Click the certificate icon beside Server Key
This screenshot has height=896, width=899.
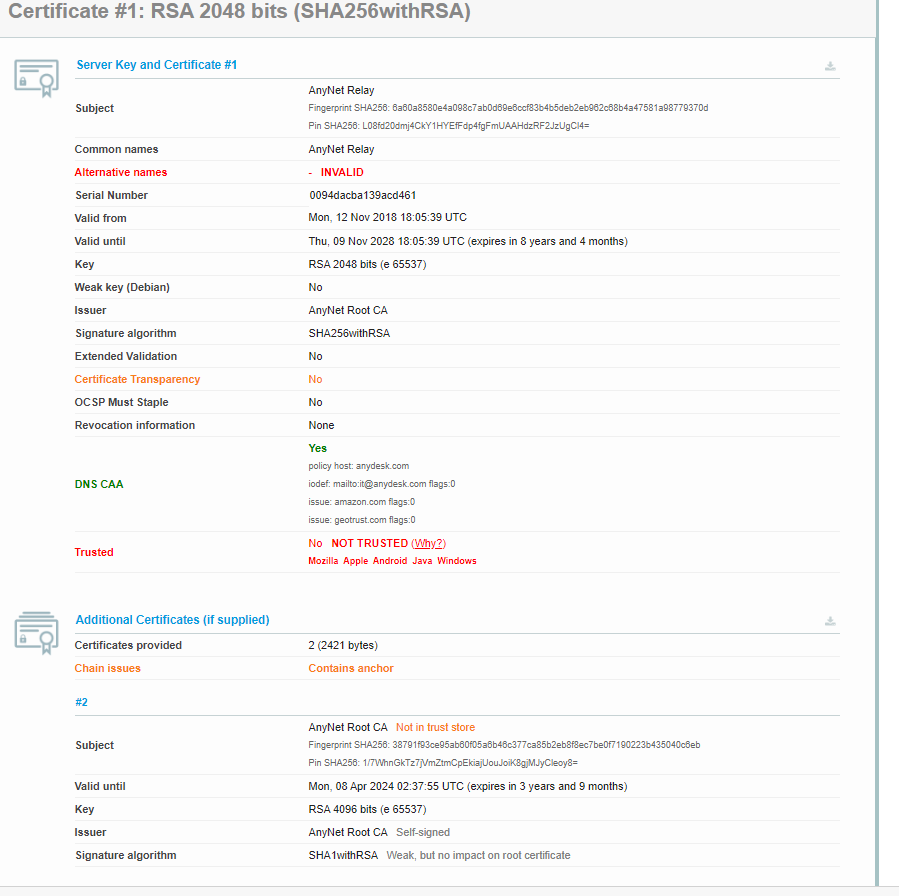click(36, 78)
